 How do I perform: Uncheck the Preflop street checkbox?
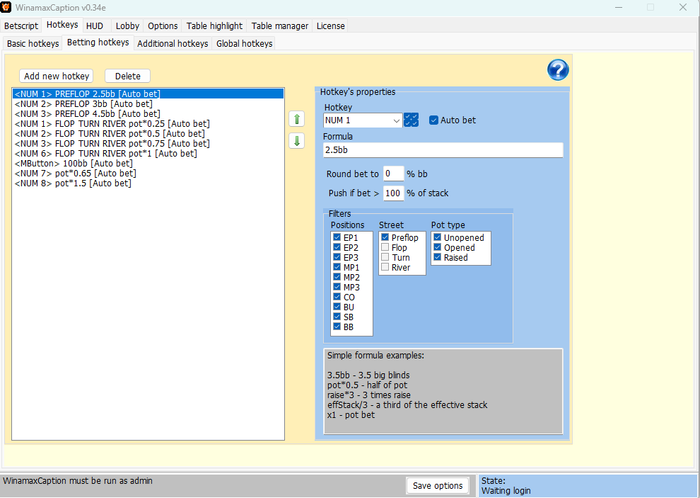[385, 237]
